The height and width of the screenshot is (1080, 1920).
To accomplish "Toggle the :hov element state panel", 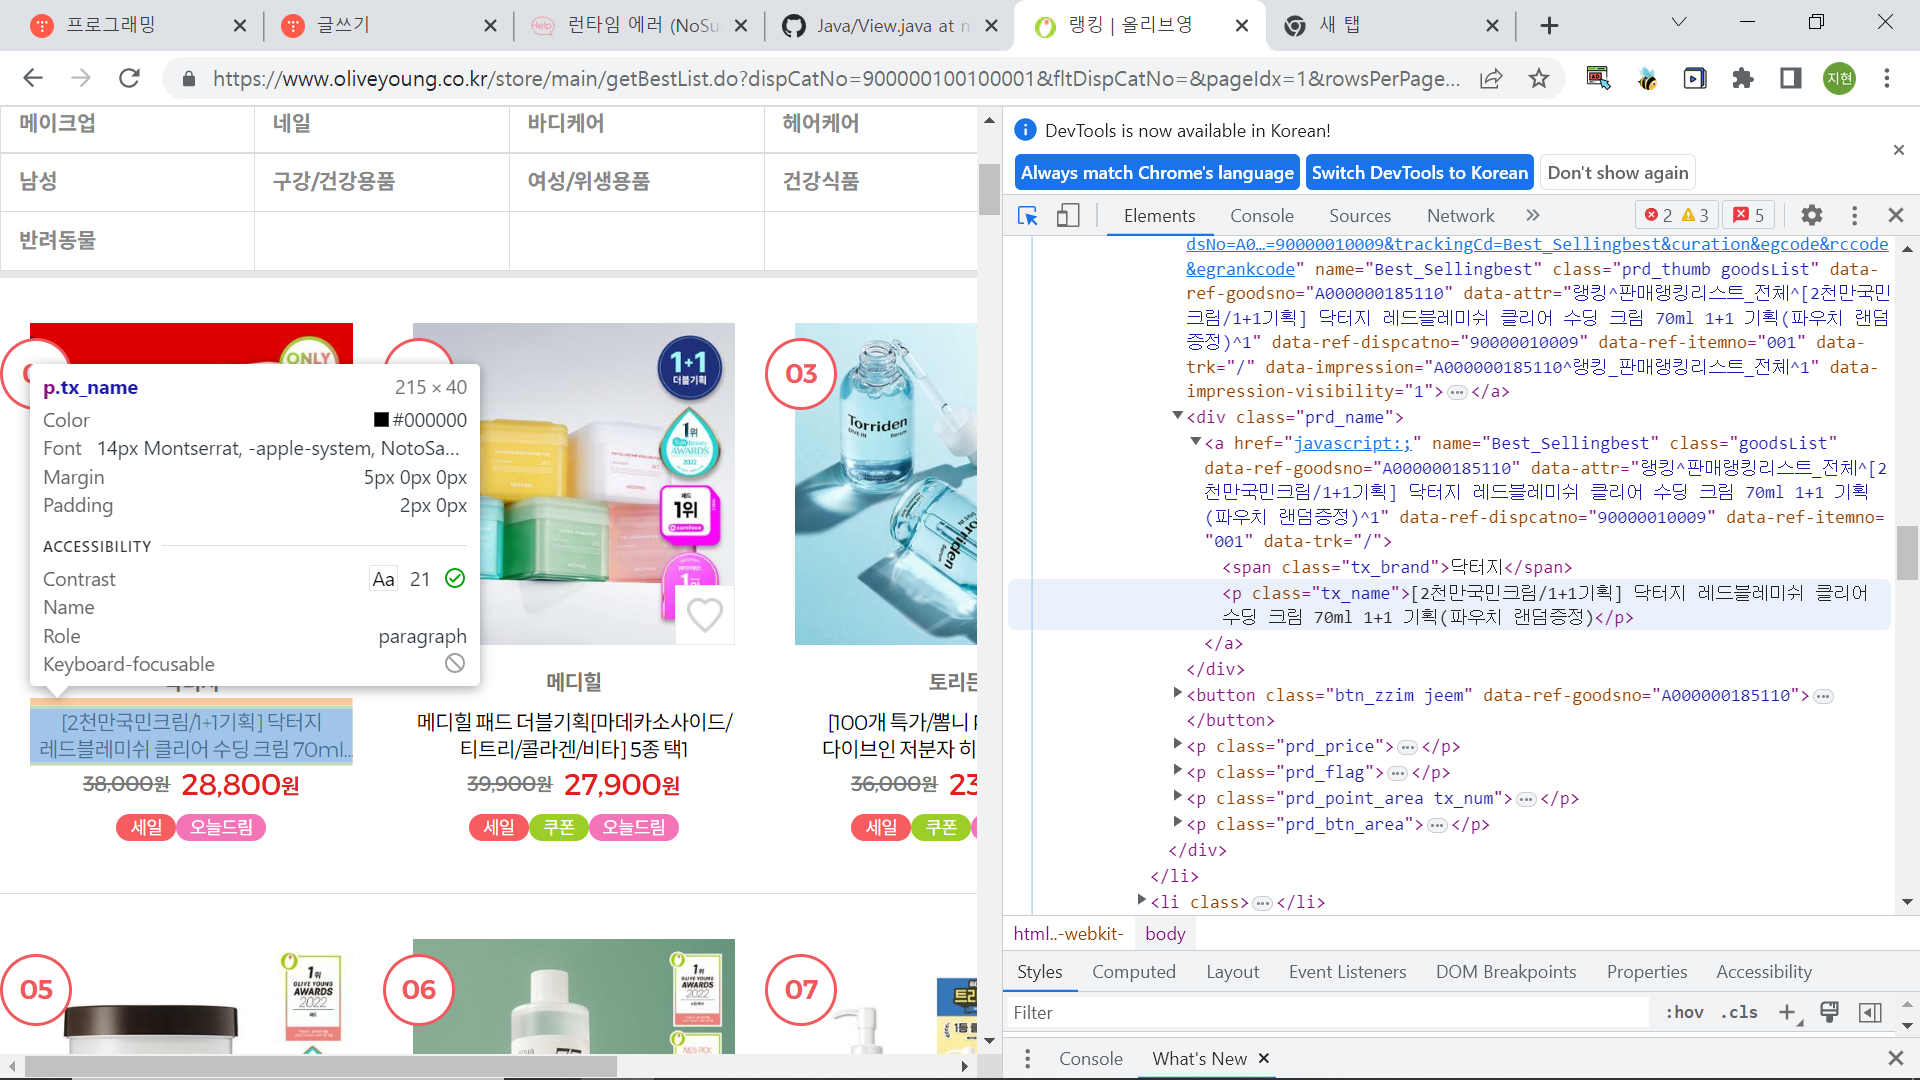I will coord(1684,1012).
